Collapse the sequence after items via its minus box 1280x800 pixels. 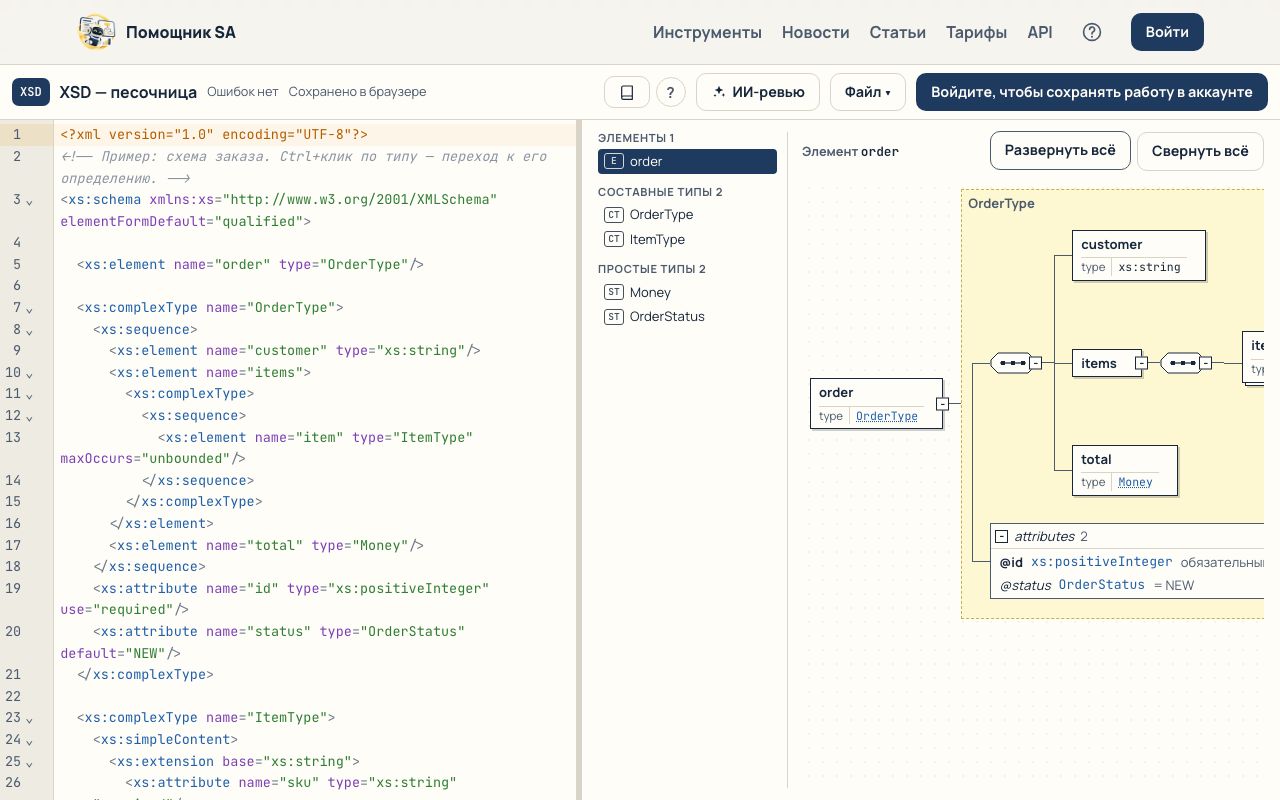[x=1206, y=363]
